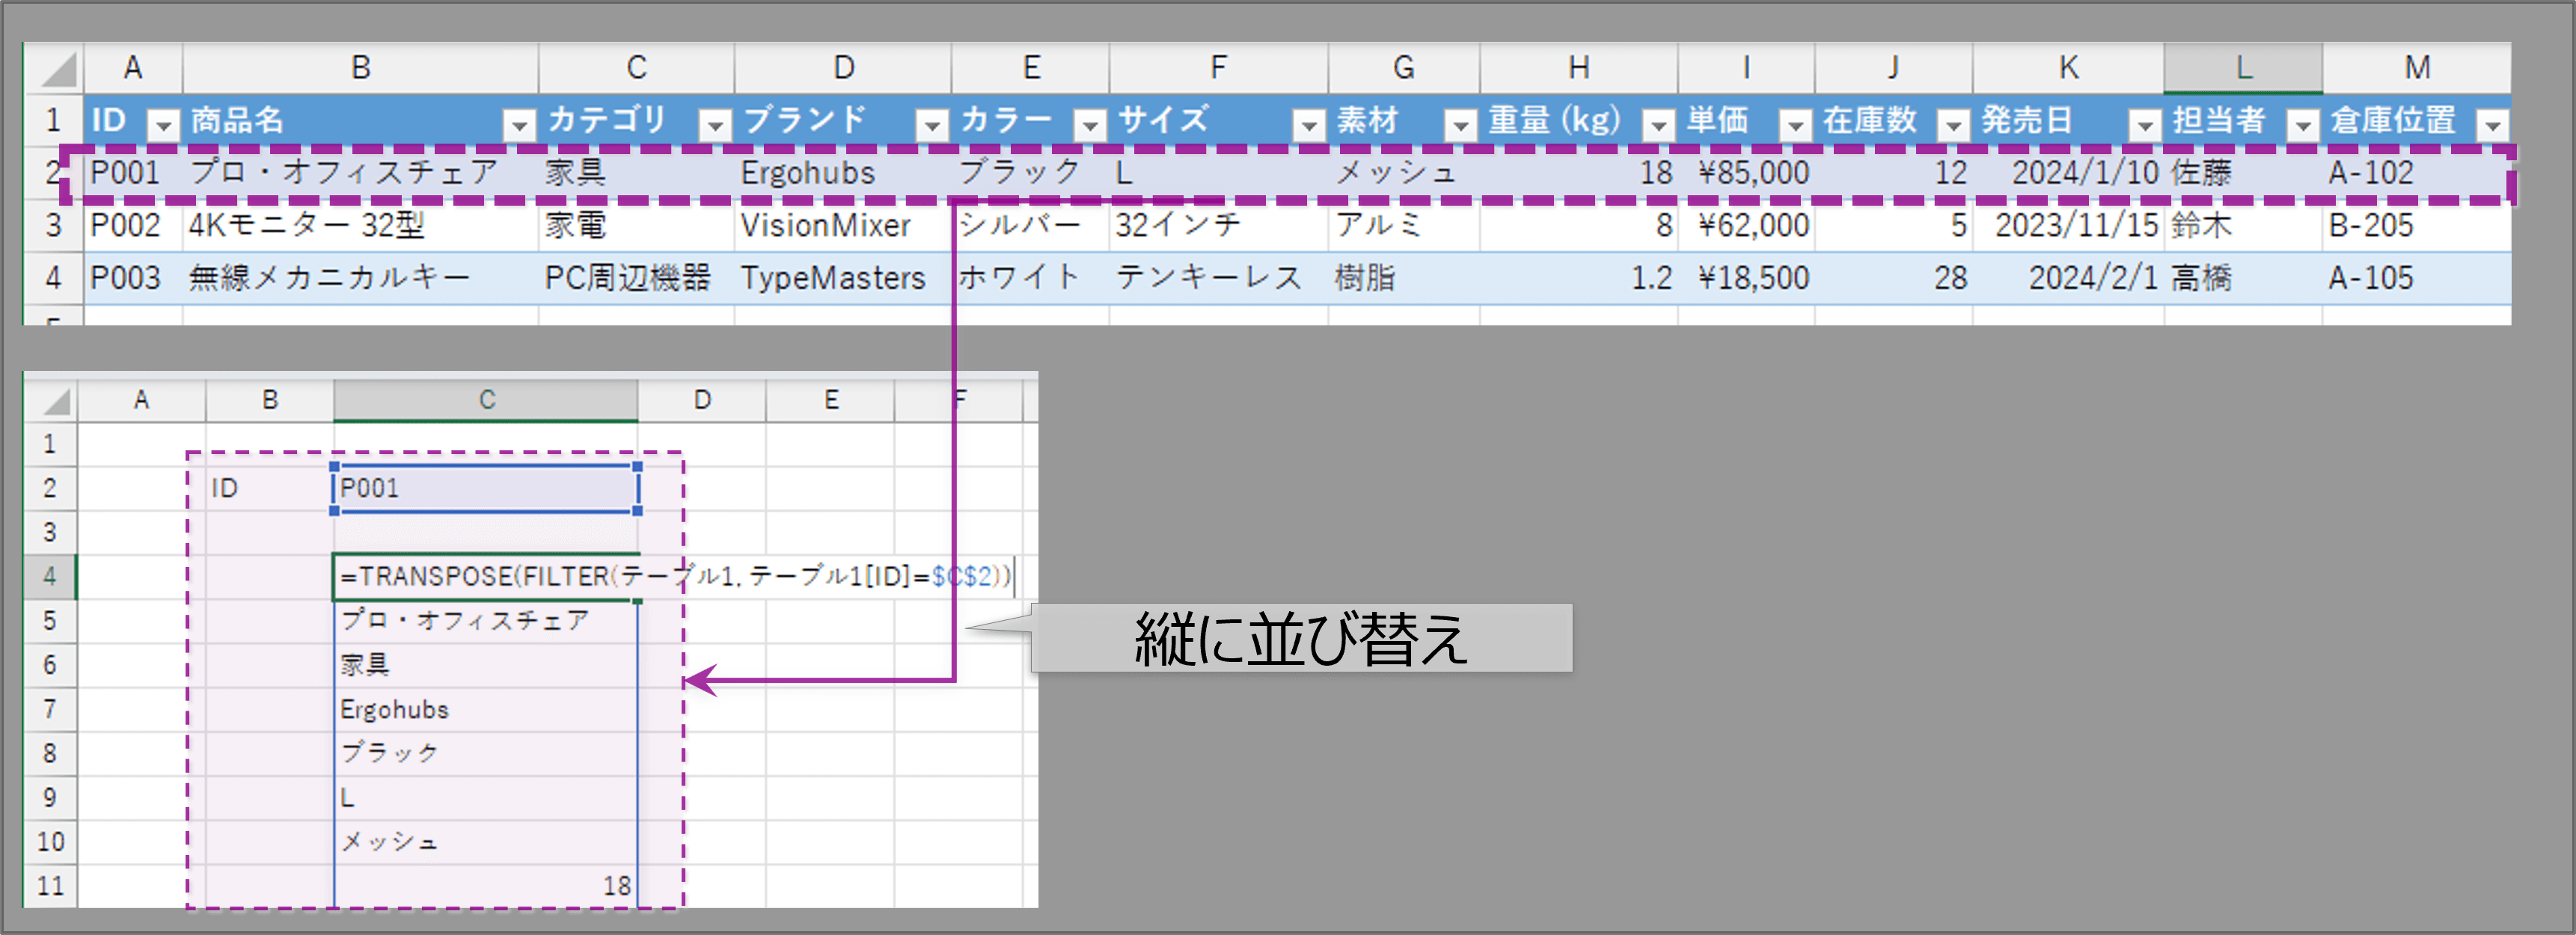Select column L header in the upper sheet
Viewport: 2576px width, 935px height.
point(2243,68)
